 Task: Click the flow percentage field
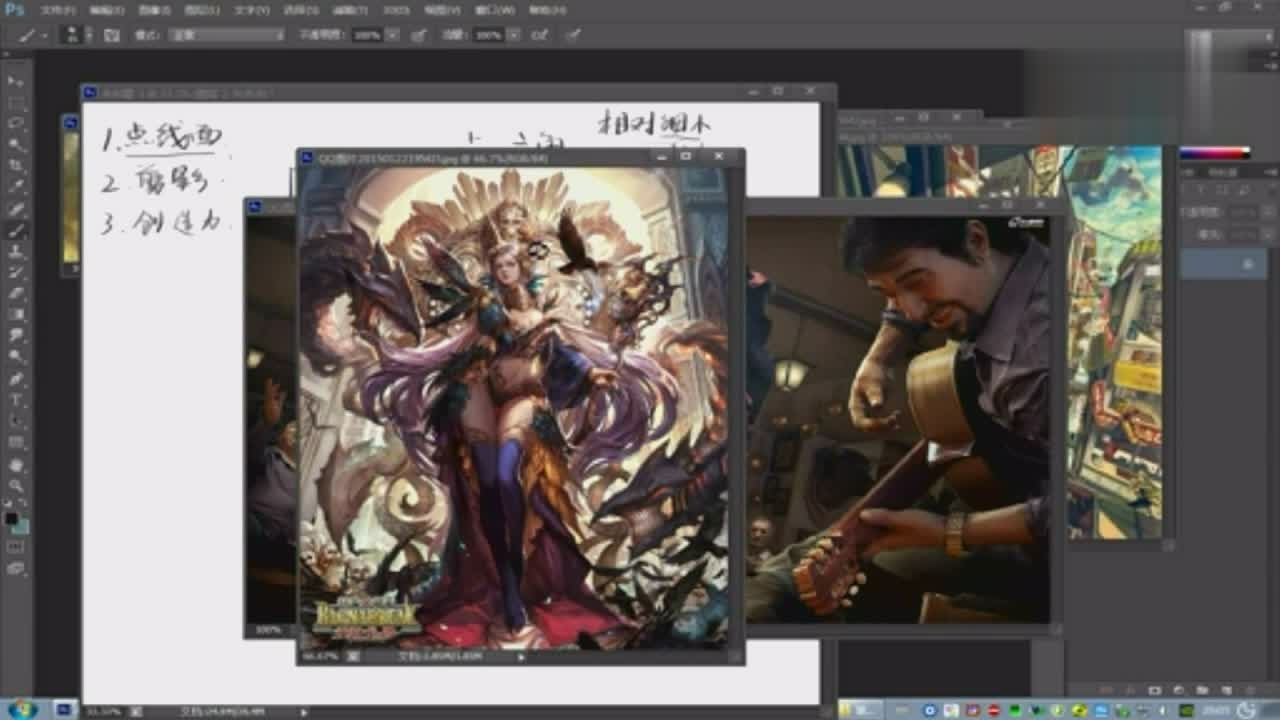pyautogui.click(x=488, y=34)
